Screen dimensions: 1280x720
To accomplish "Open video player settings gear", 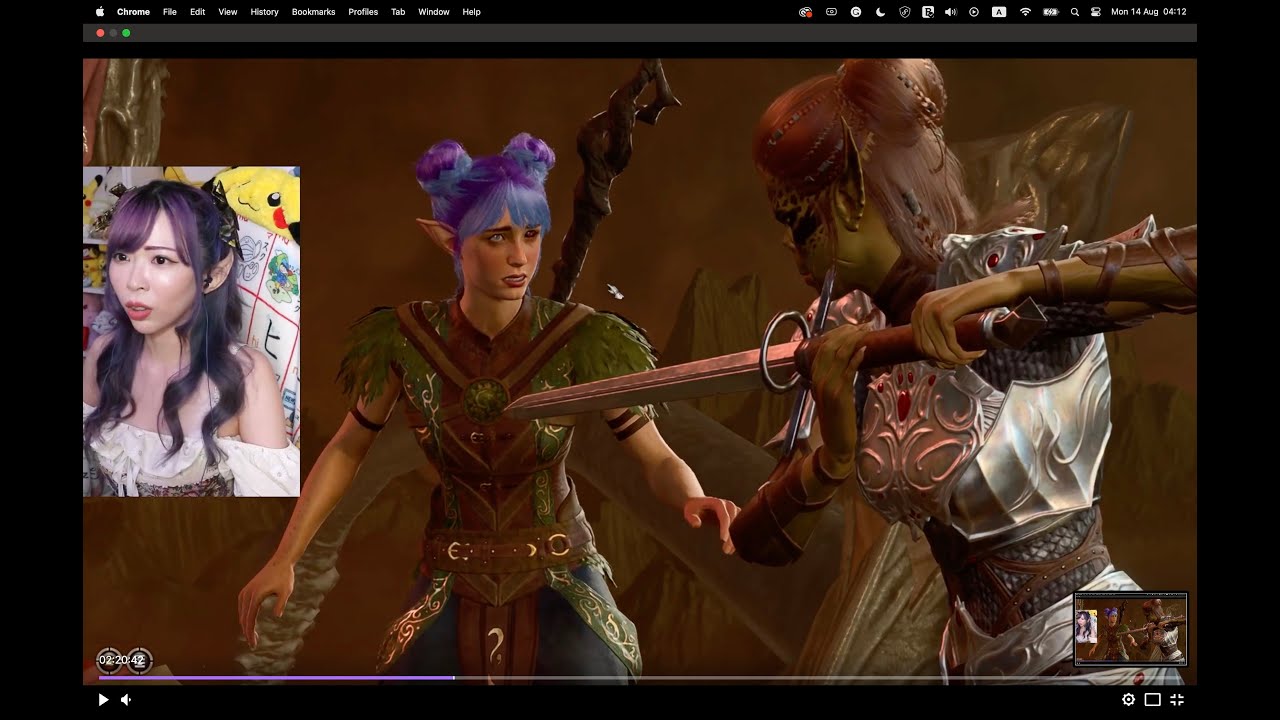I will [x=1128, y=700].
